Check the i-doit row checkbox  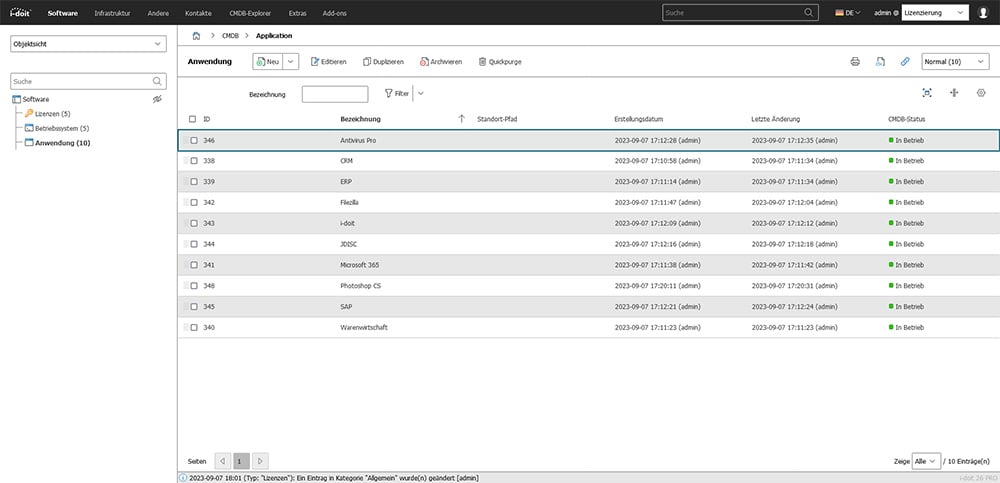click(x=194, y=223)
